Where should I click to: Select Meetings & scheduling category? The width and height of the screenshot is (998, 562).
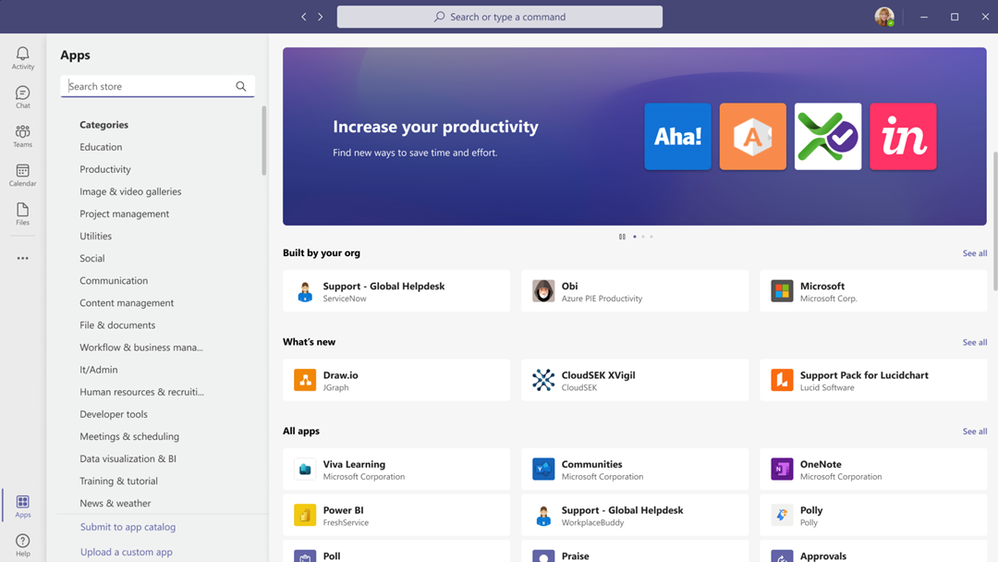[129, 437]
